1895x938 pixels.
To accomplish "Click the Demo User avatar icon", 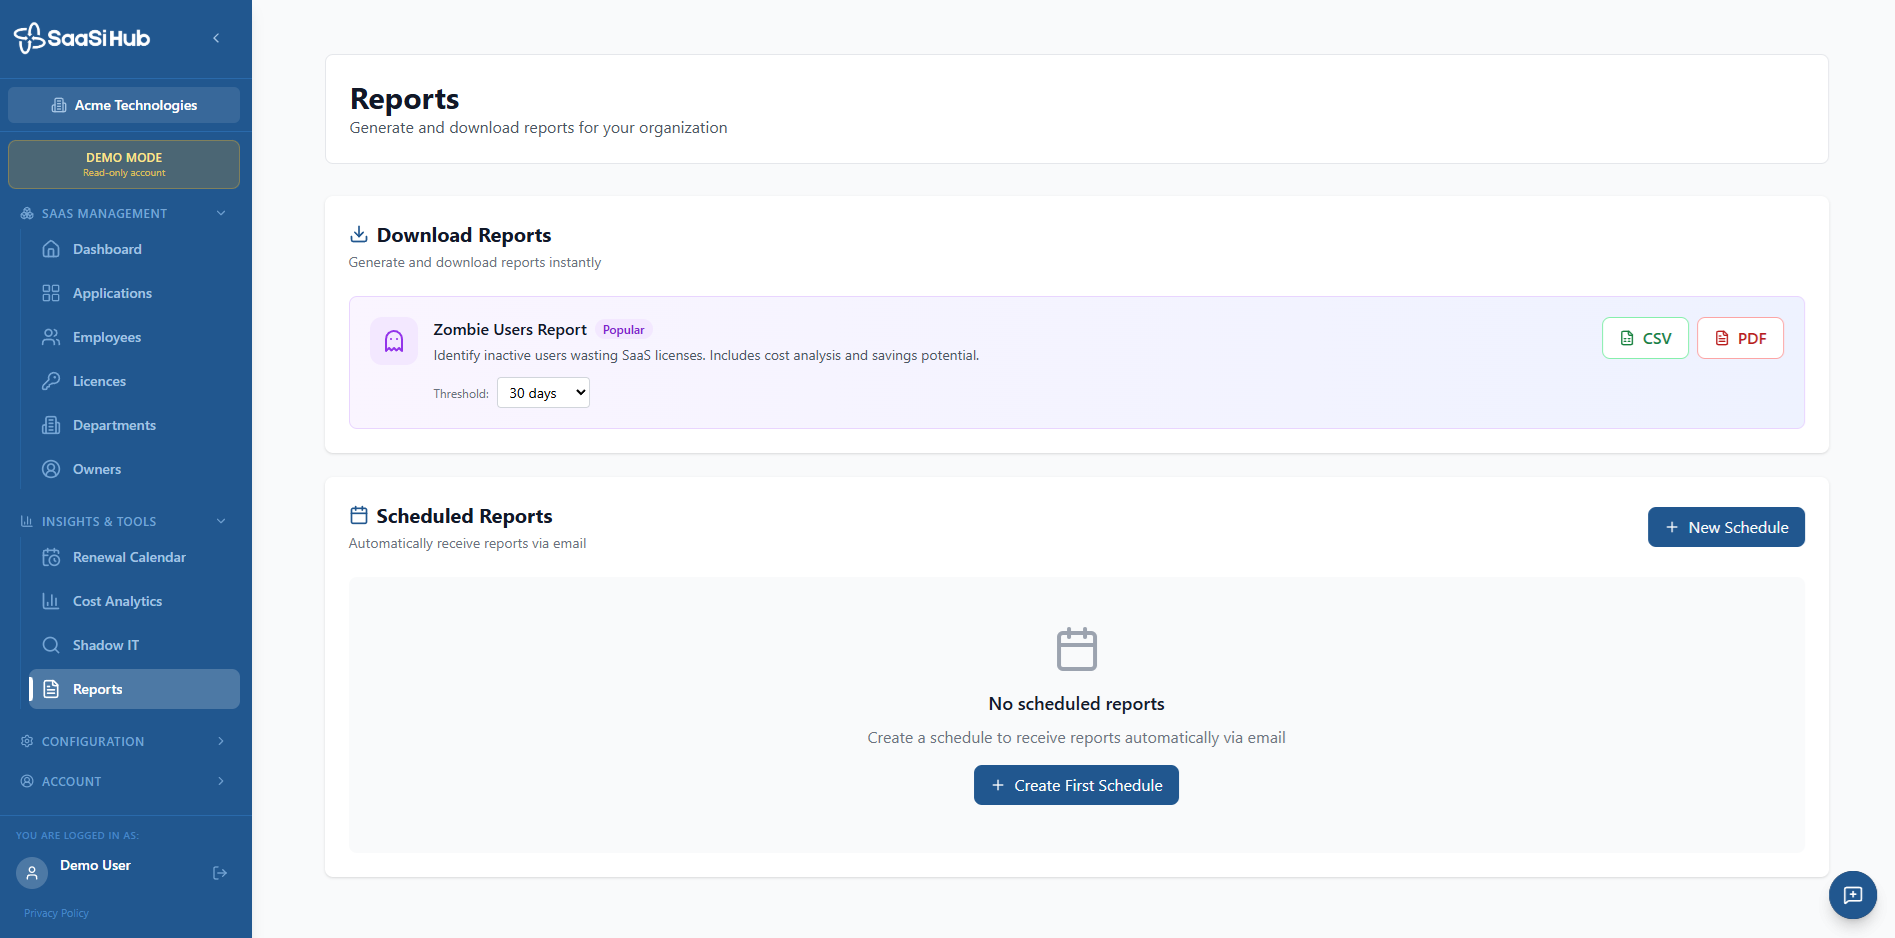I will 32,873.
